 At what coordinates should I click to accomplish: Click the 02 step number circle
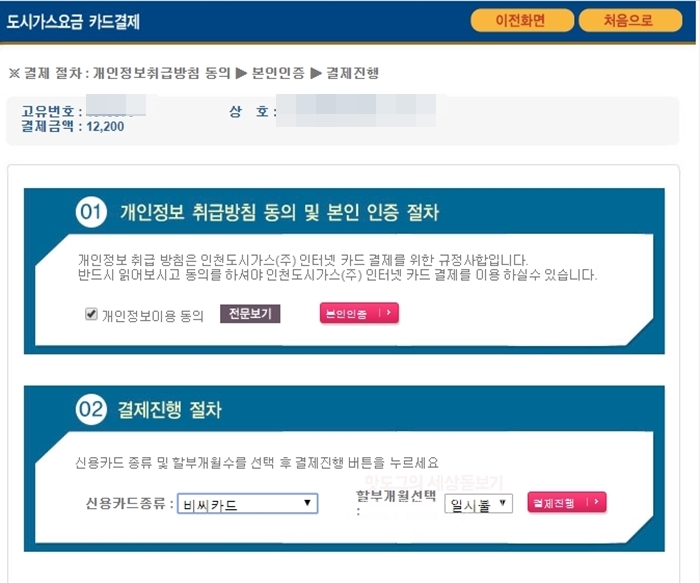point(91,409)
